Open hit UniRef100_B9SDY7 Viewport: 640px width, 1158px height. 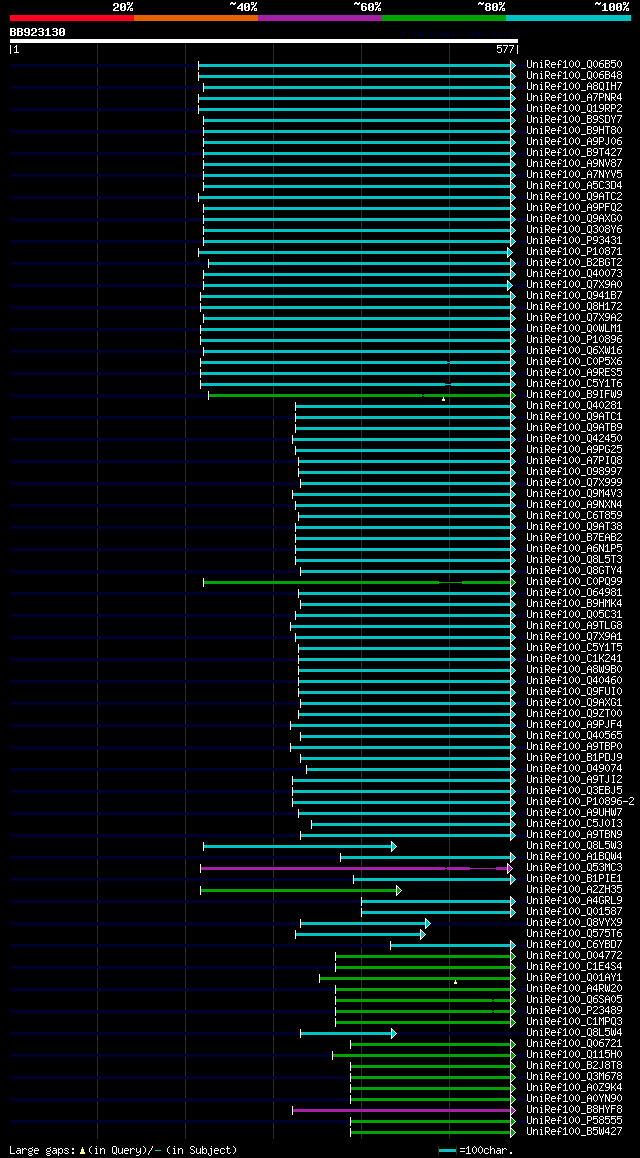tap(574, 120)
